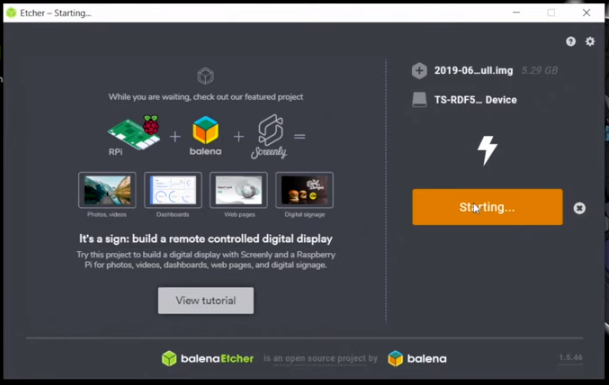Screen dimensions: 609x385
Task: Click the 5.29 GB image size text
Action: click(x=539, y=71)
